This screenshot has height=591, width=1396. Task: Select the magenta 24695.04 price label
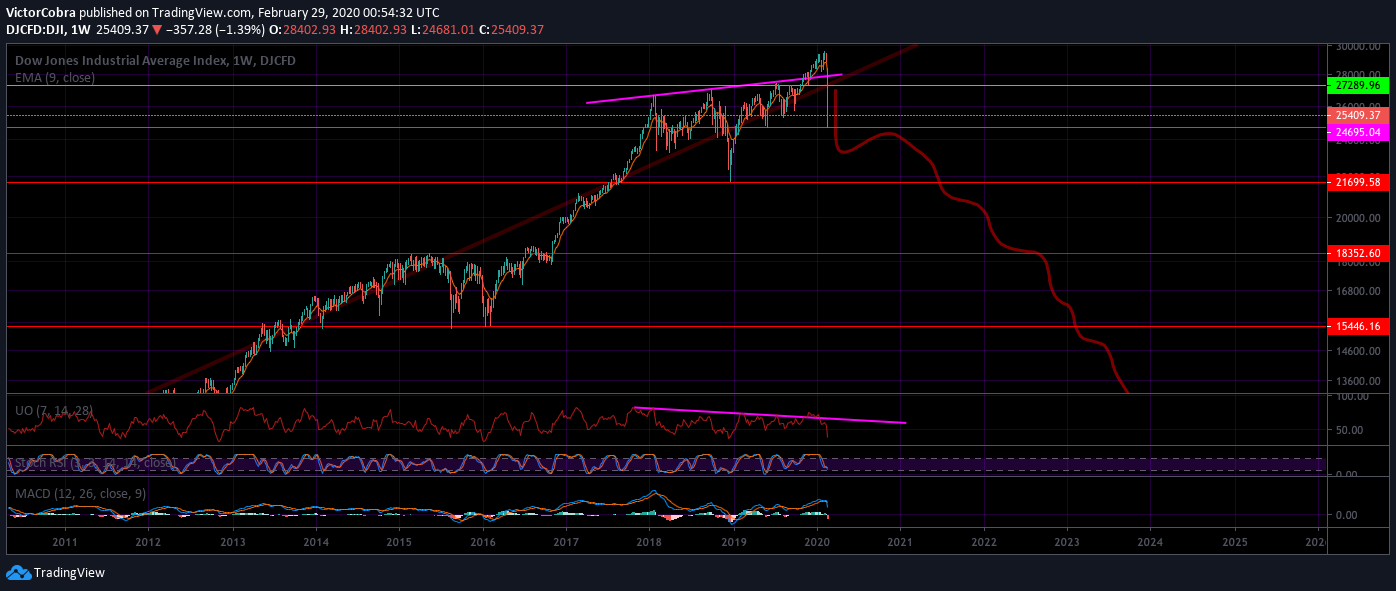point(1358,132)
